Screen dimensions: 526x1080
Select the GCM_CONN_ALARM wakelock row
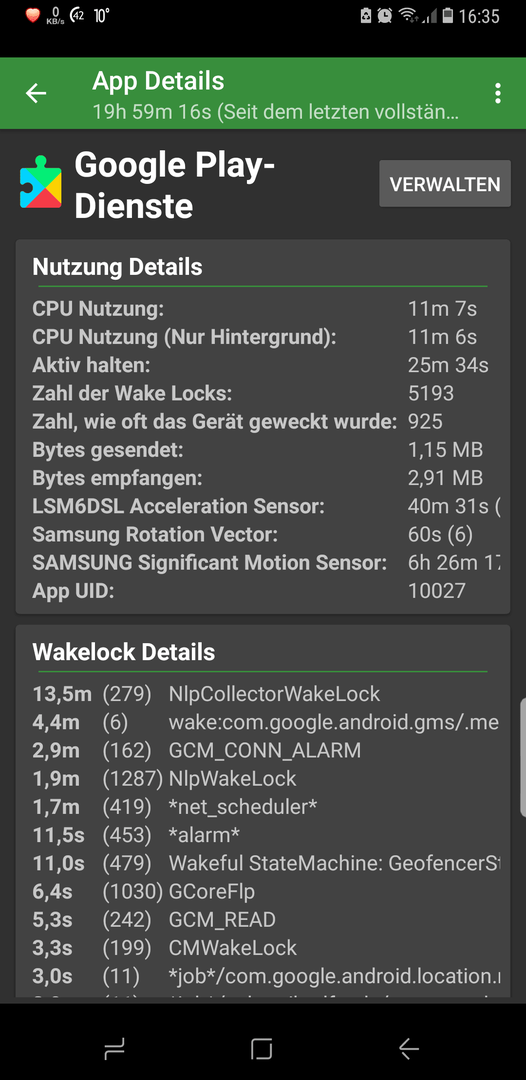[265, 750]
